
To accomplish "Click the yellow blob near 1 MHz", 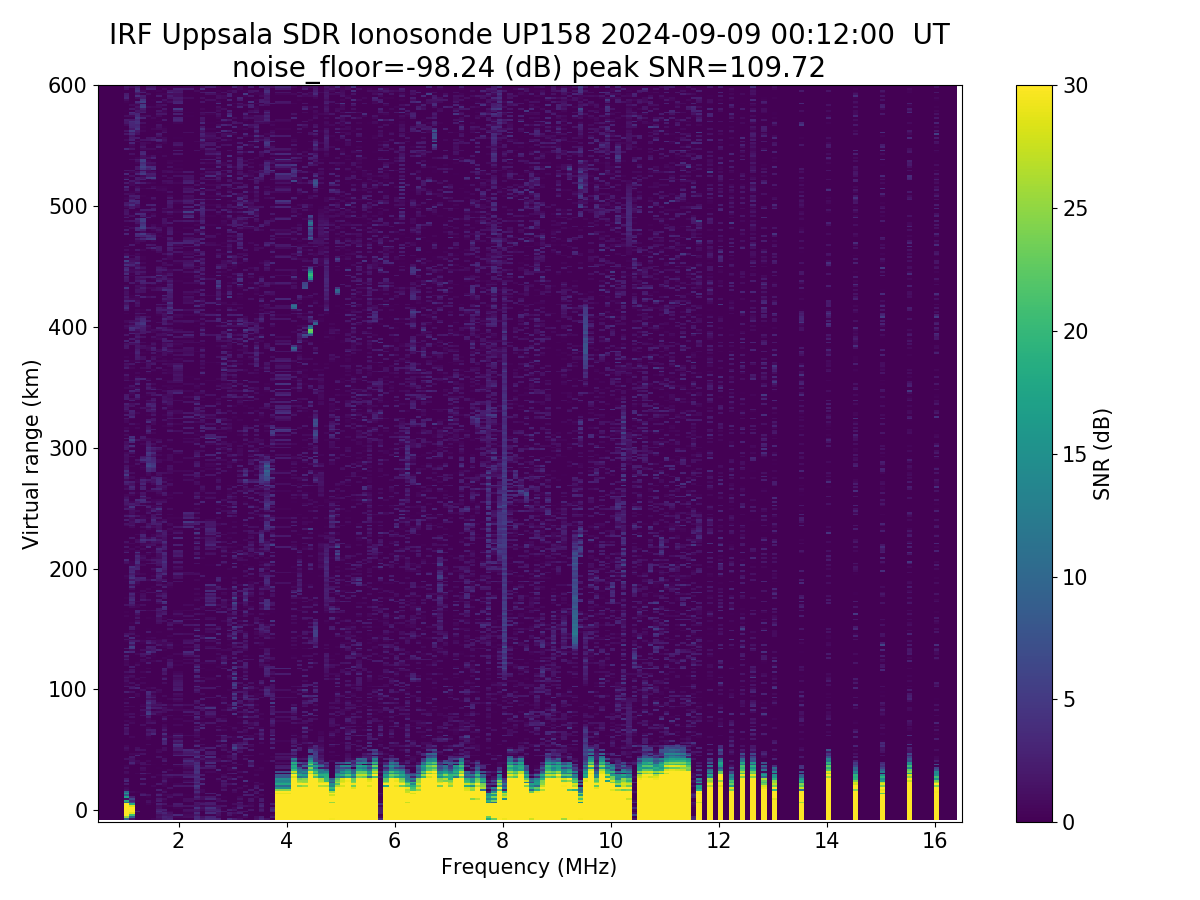I will click(x=129, y=806).
